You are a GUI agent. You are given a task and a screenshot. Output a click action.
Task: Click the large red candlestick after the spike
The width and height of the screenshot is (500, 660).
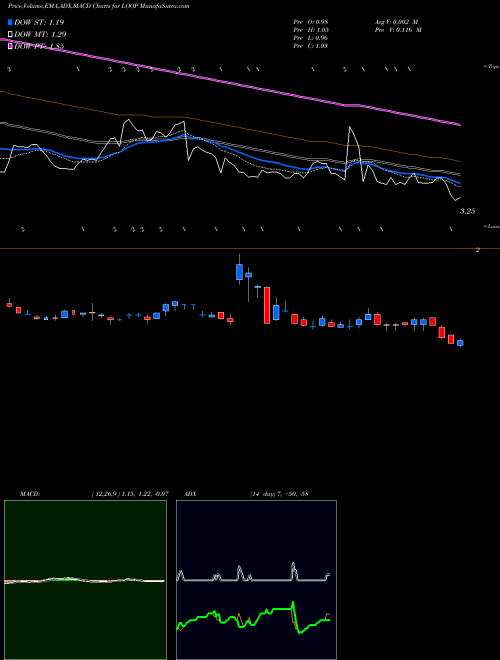coord(267,305)
